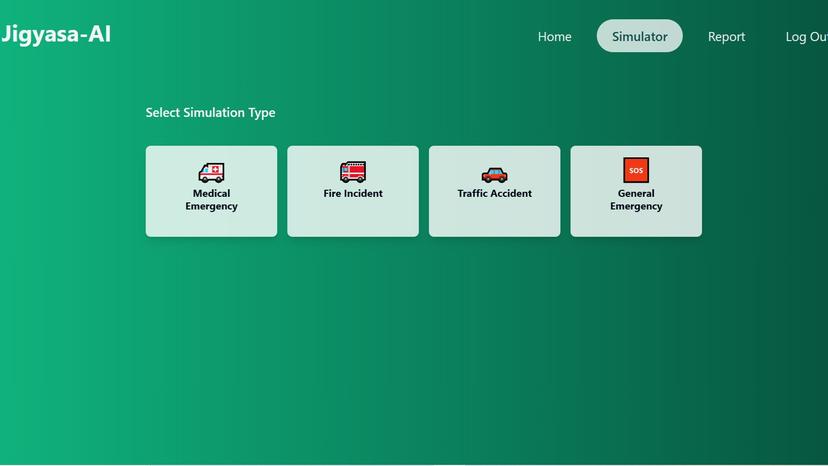Click the 'Medical Emergency' text label
This screenshot has width=828, height=466.
point(211,200)
